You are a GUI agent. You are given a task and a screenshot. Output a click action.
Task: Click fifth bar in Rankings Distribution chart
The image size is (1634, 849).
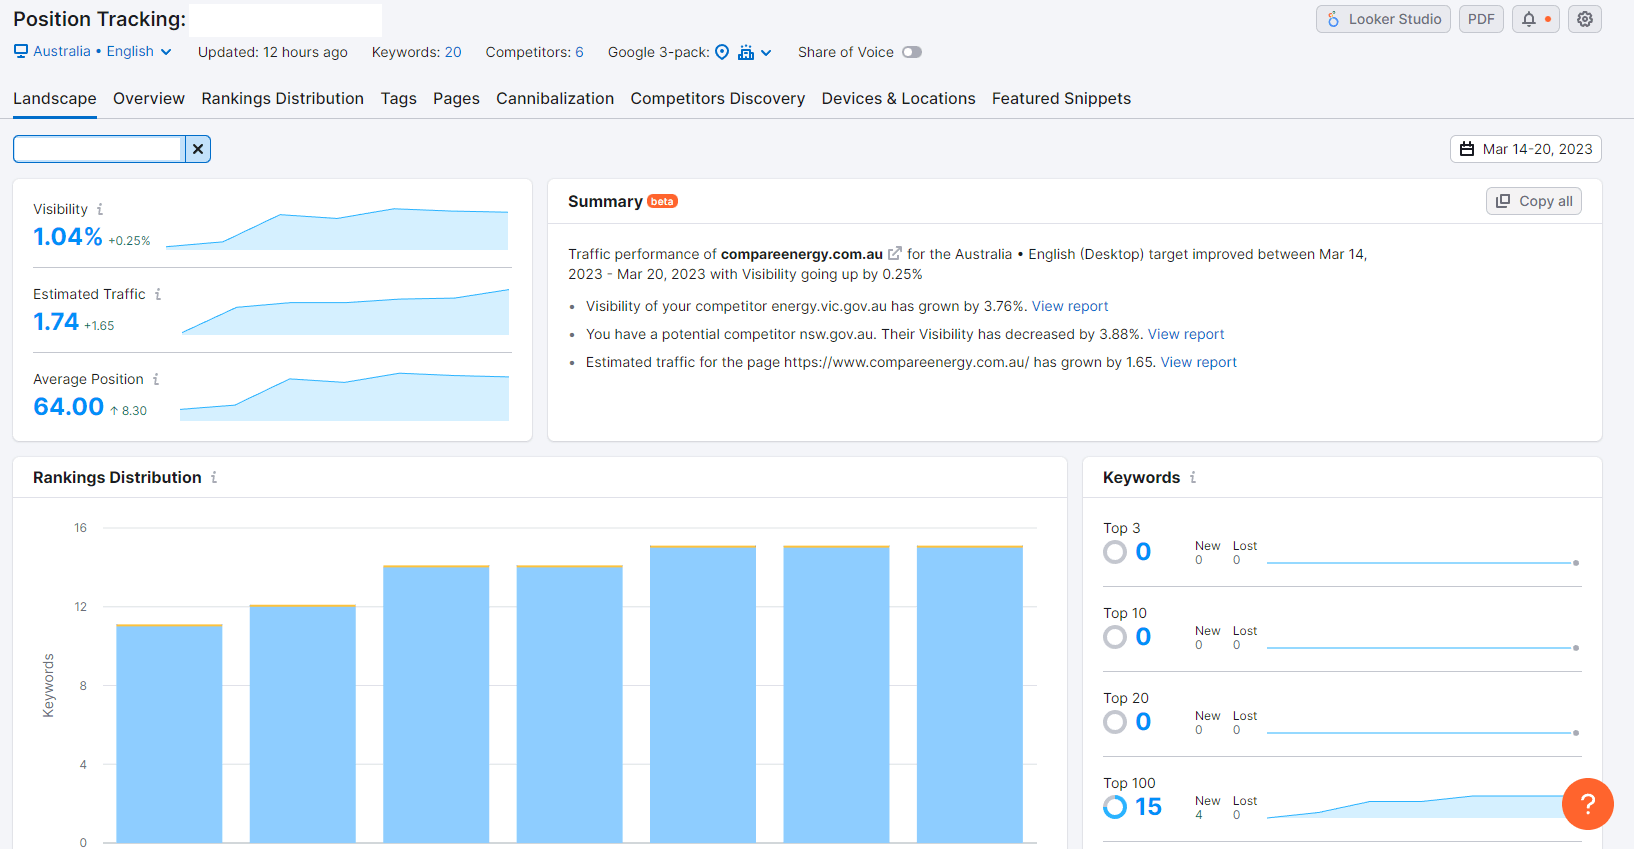pos(703,694)
